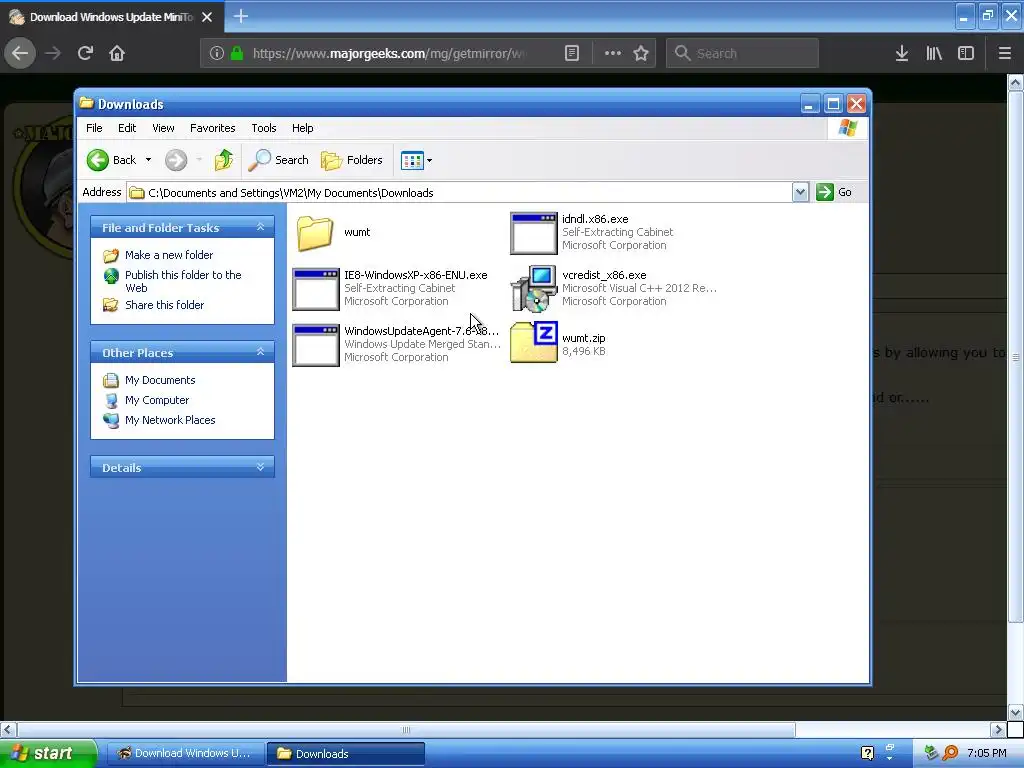The image size is (1024, 768).
Task: Open Firefox page actions three-dot menu
Action: [613, 53]
